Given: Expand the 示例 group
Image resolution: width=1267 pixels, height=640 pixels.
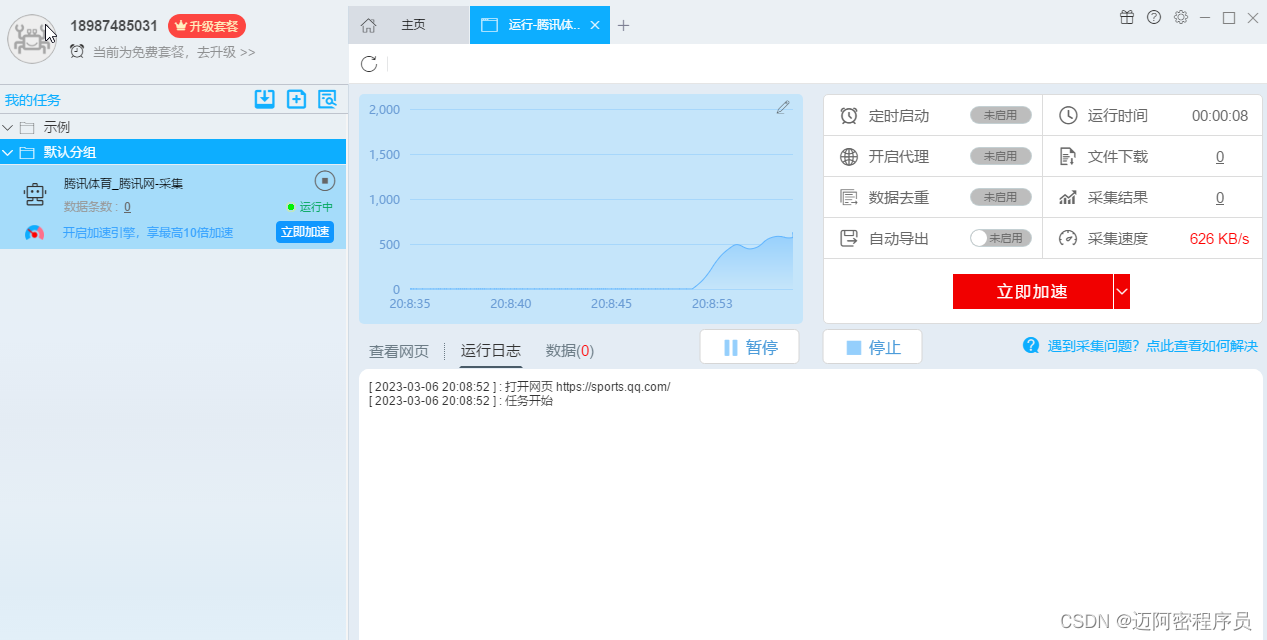Looking at the screenshot, I should tap(8, 127).
